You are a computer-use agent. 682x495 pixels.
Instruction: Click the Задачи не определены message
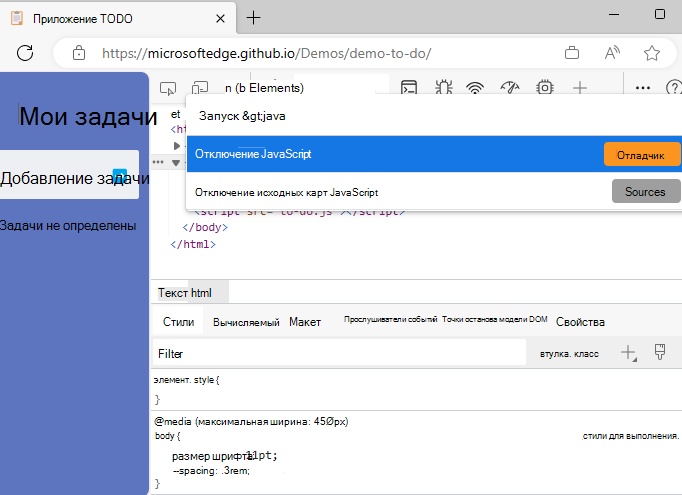[x=68, y=225]
